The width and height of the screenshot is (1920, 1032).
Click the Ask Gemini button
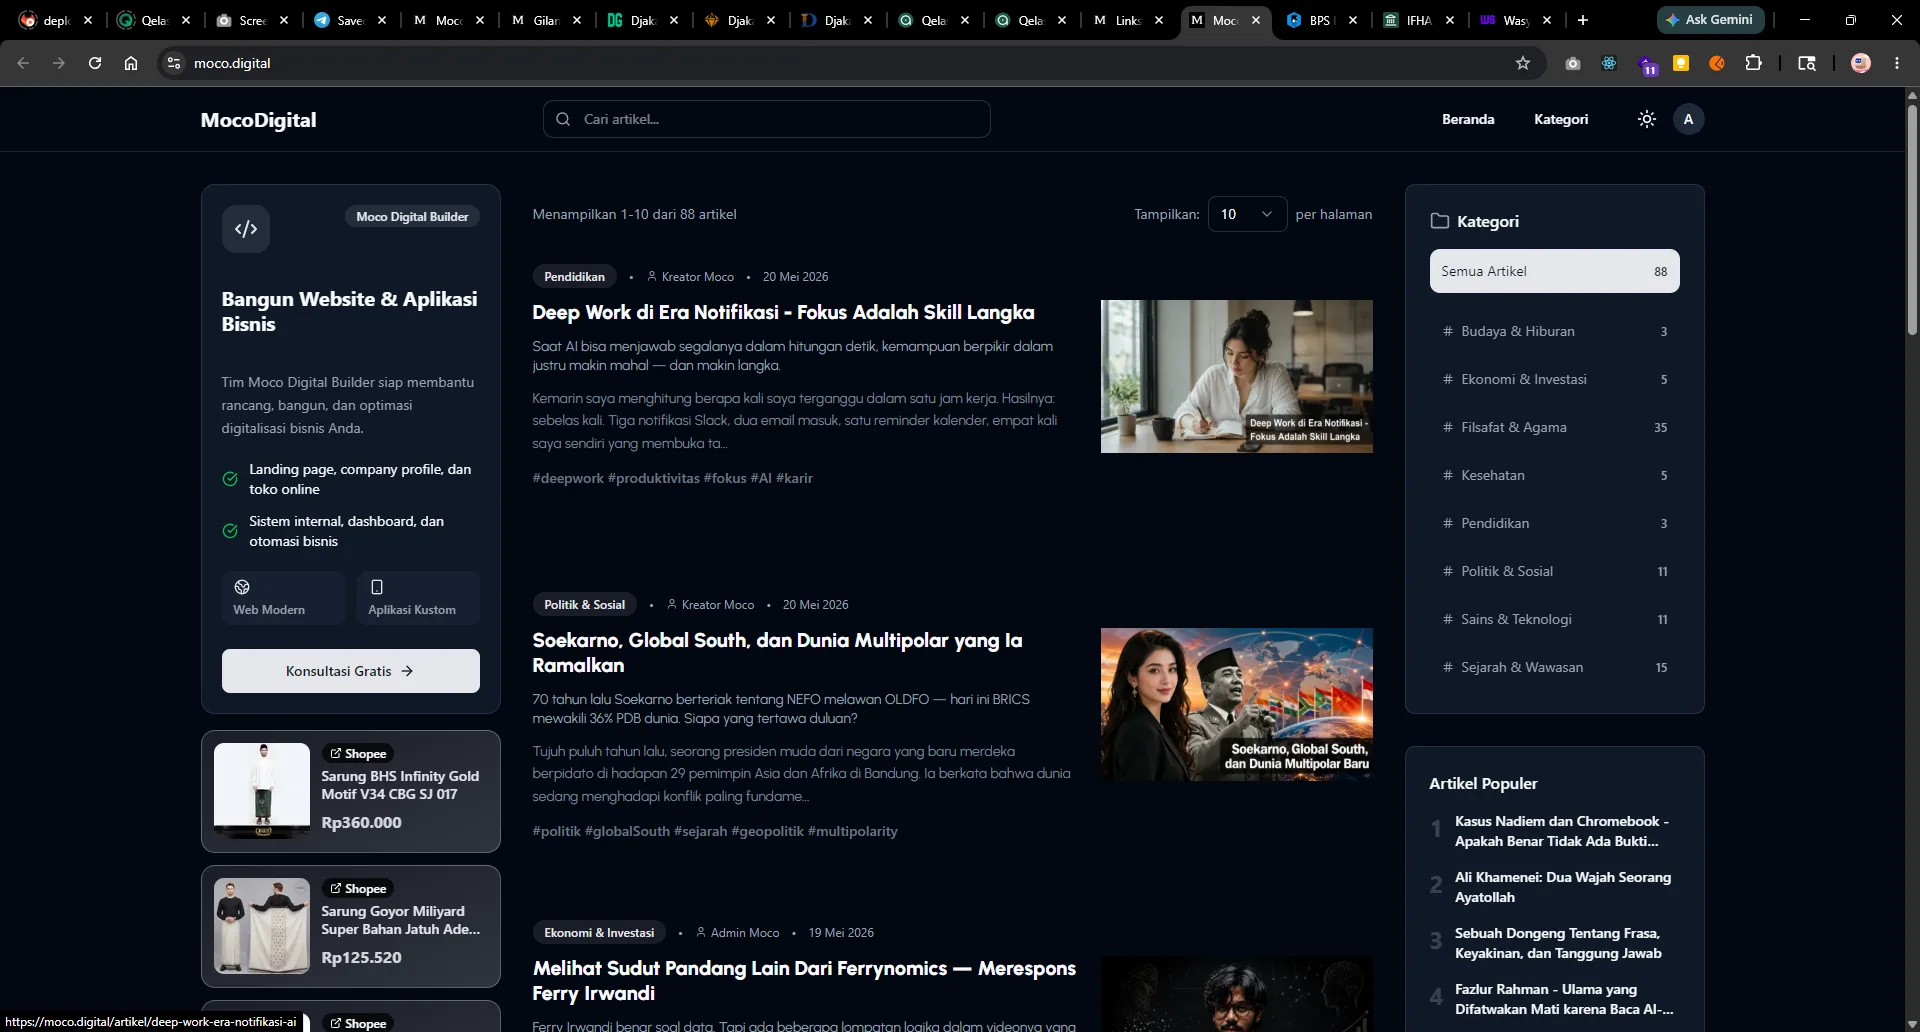[x=1710, y=19]
